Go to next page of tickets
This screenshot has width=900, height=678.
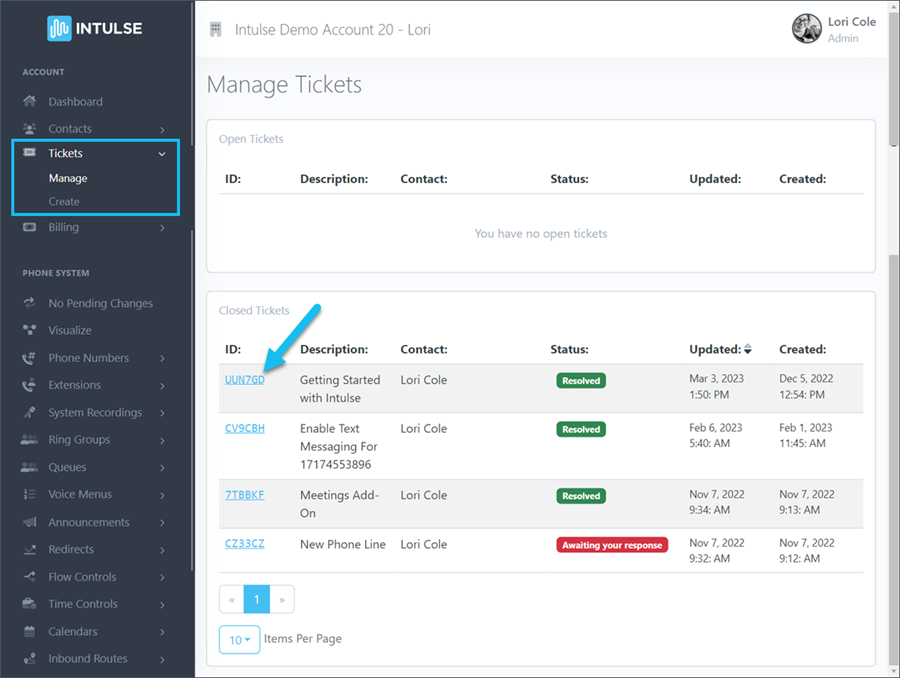(x=282, y=599)
